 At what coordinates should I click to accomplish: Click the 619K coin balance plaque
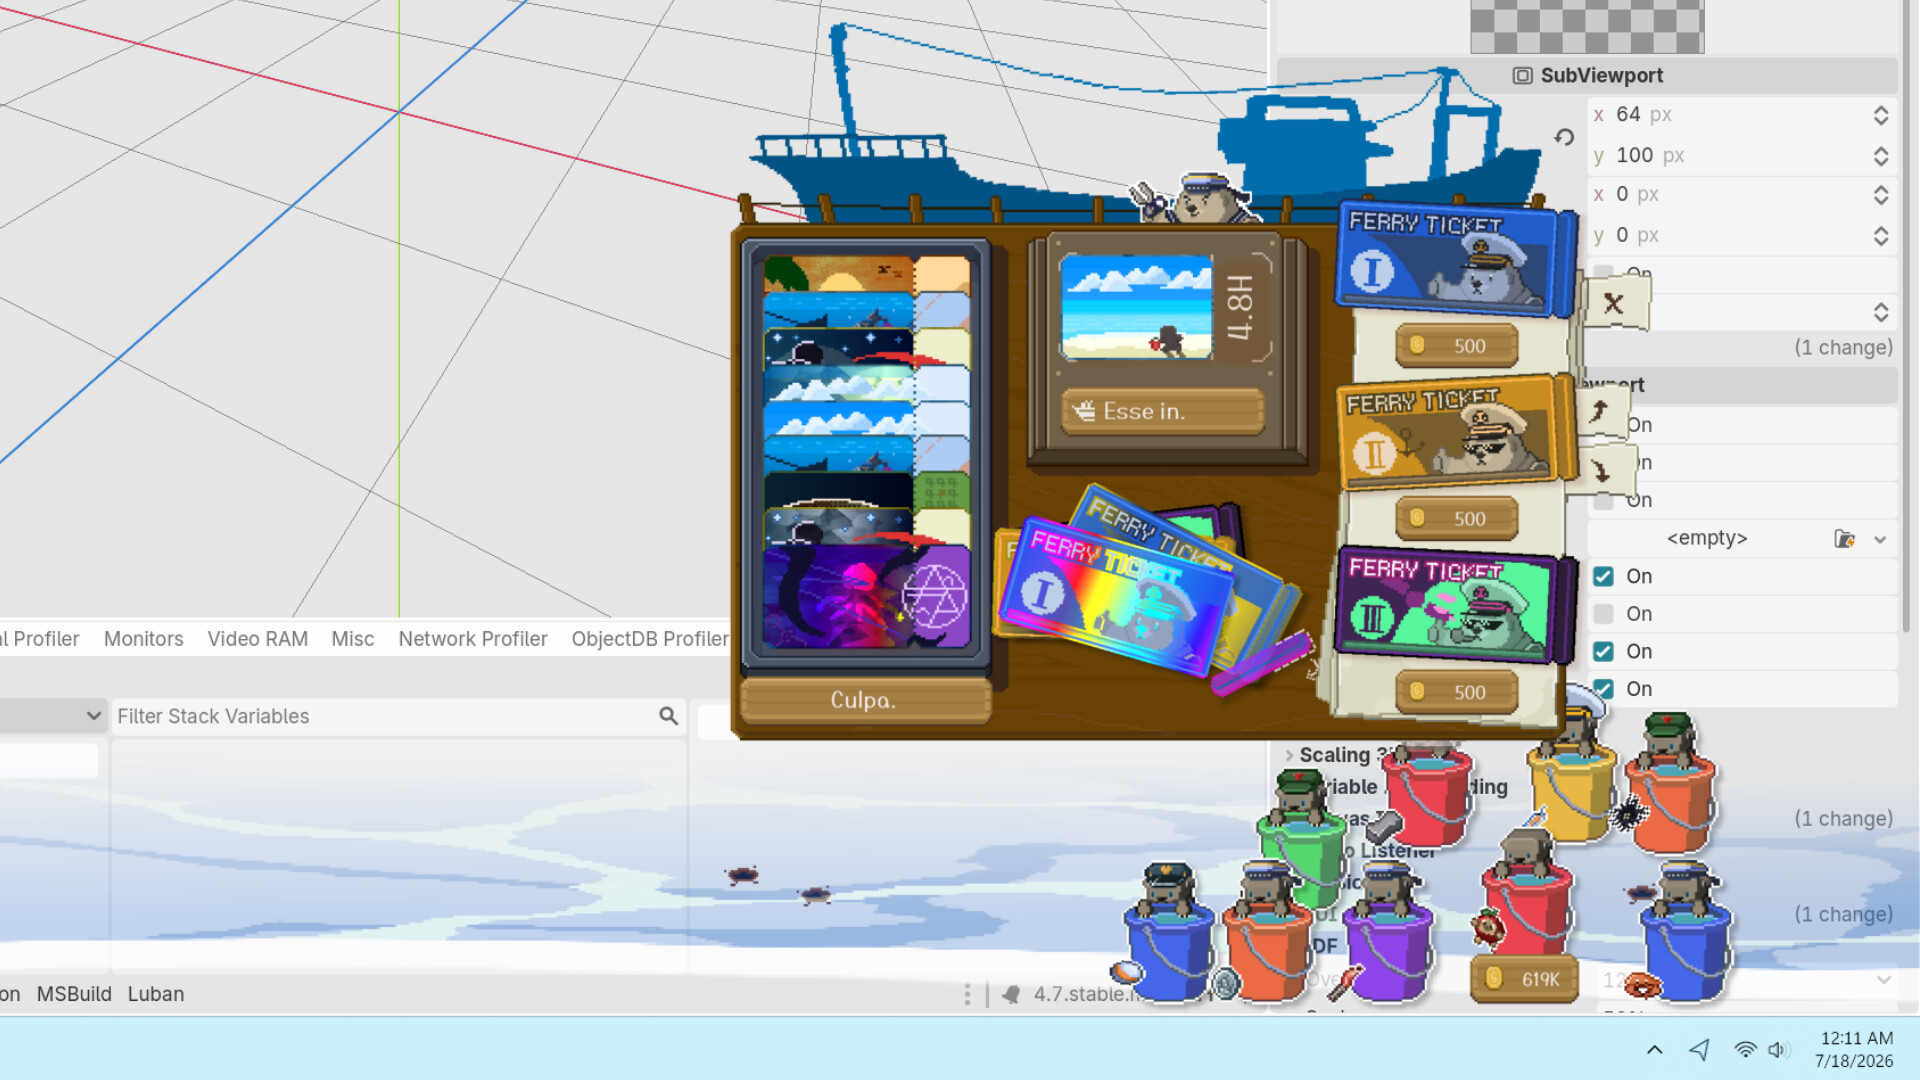tap(1523, 979)
